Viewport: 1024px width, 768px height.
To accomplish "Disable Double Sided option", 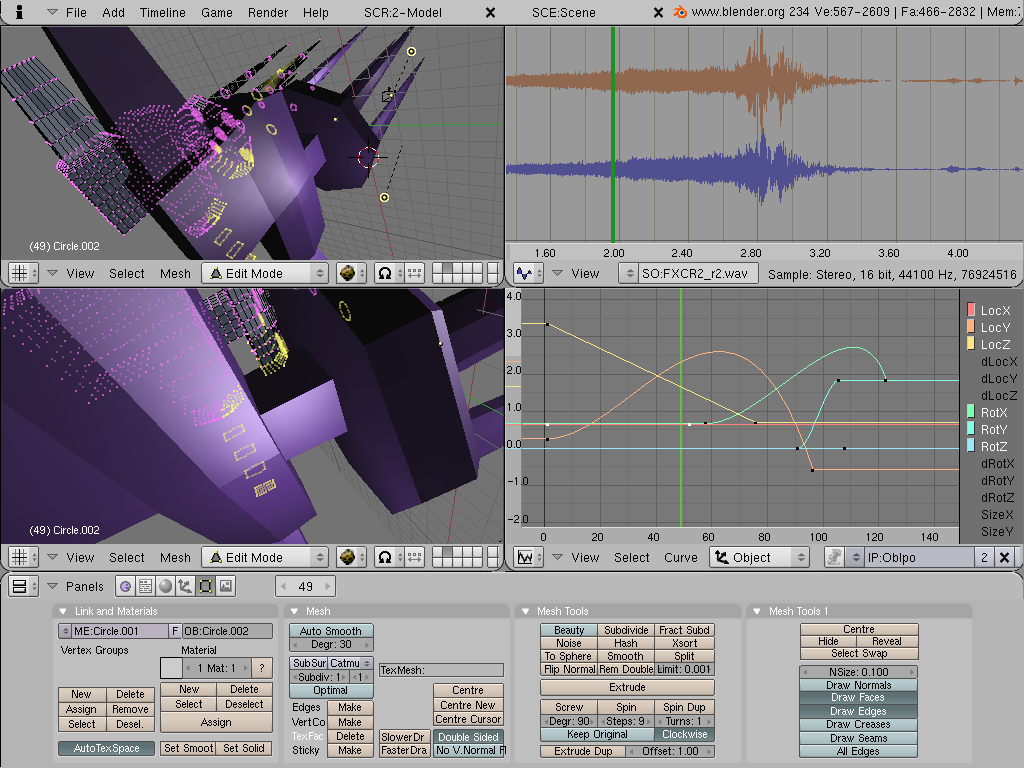I will click(x=469, y=737).
